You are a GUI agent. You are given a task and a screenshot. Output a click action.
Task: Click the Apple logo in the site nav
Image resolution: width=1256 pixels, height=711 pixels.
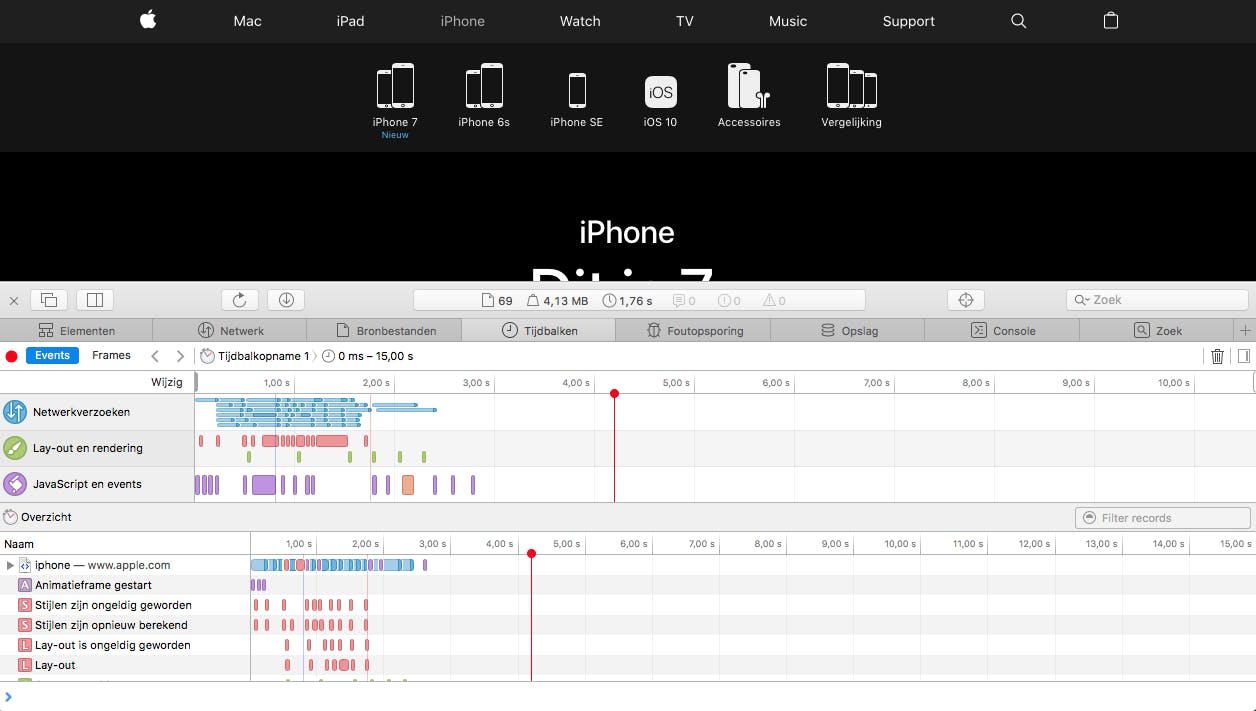coord(148,20)
